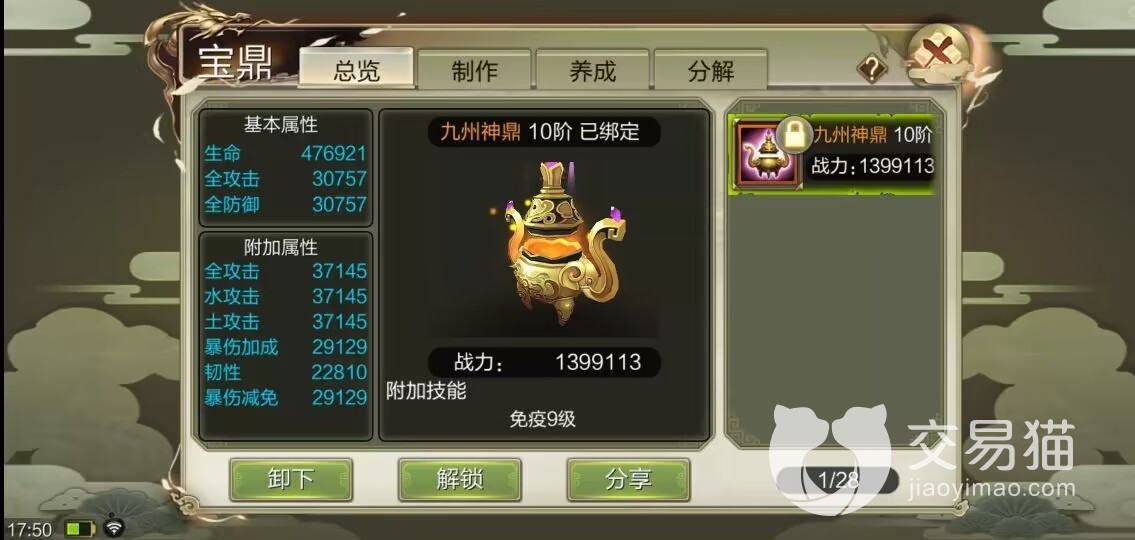Tap the 1/28 page indicator

pos(837,479)
